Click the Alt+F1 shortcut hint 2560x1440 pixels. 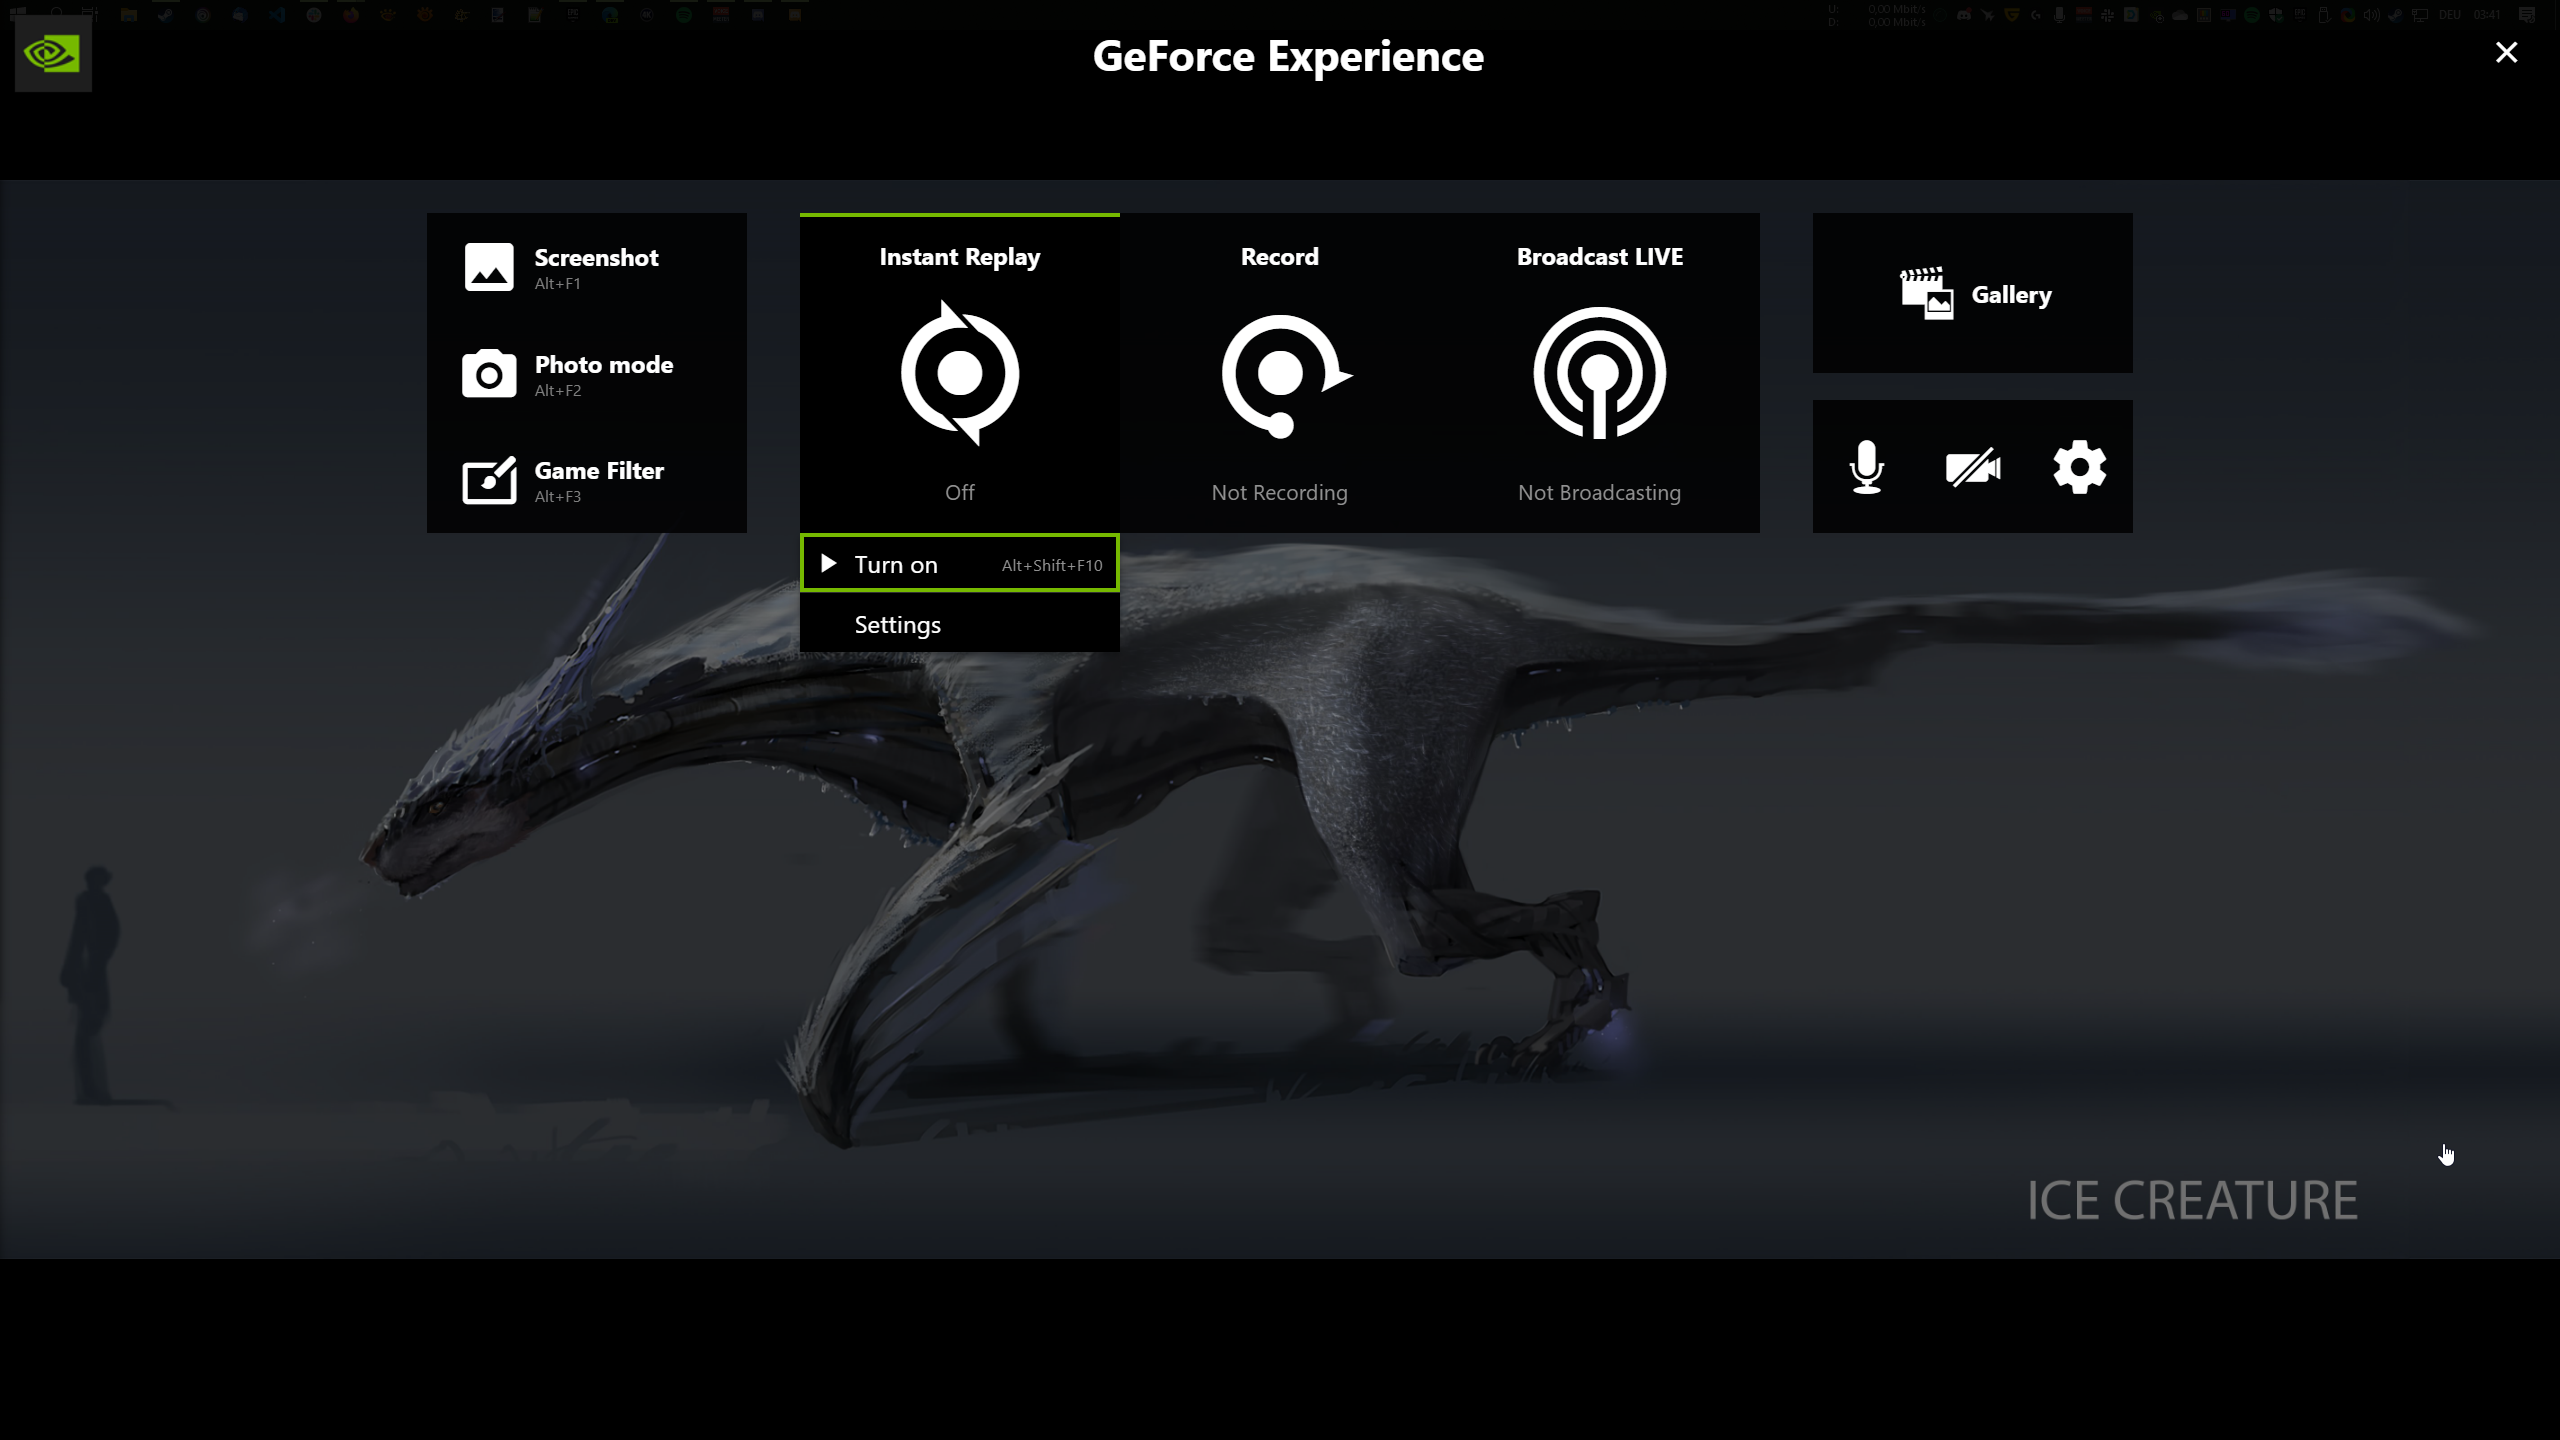tap(558, 284)
